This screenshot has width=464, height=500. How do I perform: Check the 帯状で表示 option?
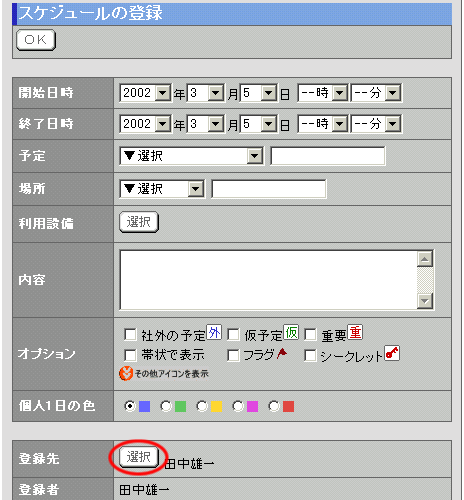(130, 355)
